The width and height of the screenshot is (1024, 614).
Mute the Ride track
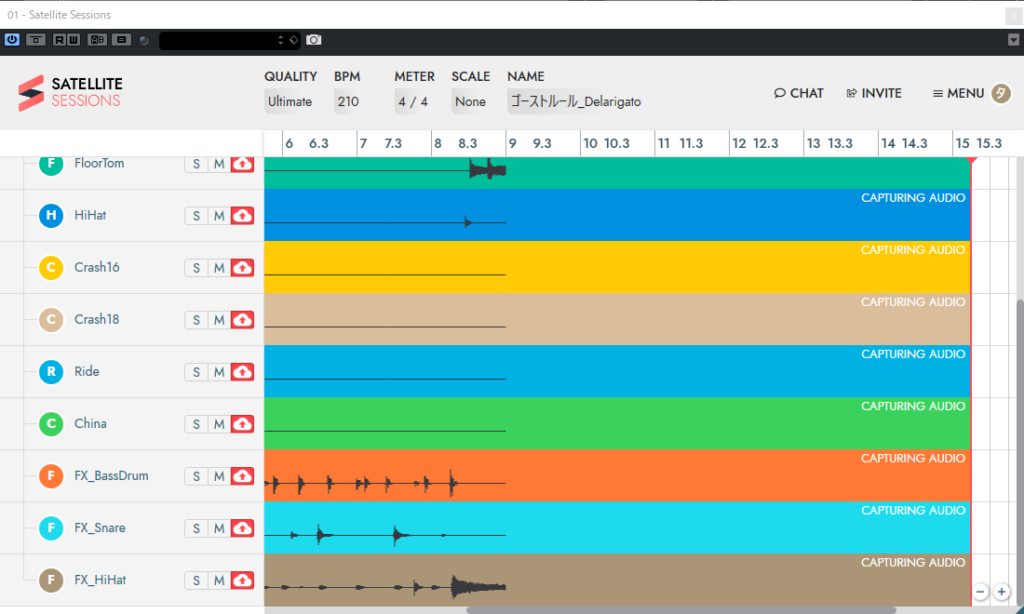[219, 372]
